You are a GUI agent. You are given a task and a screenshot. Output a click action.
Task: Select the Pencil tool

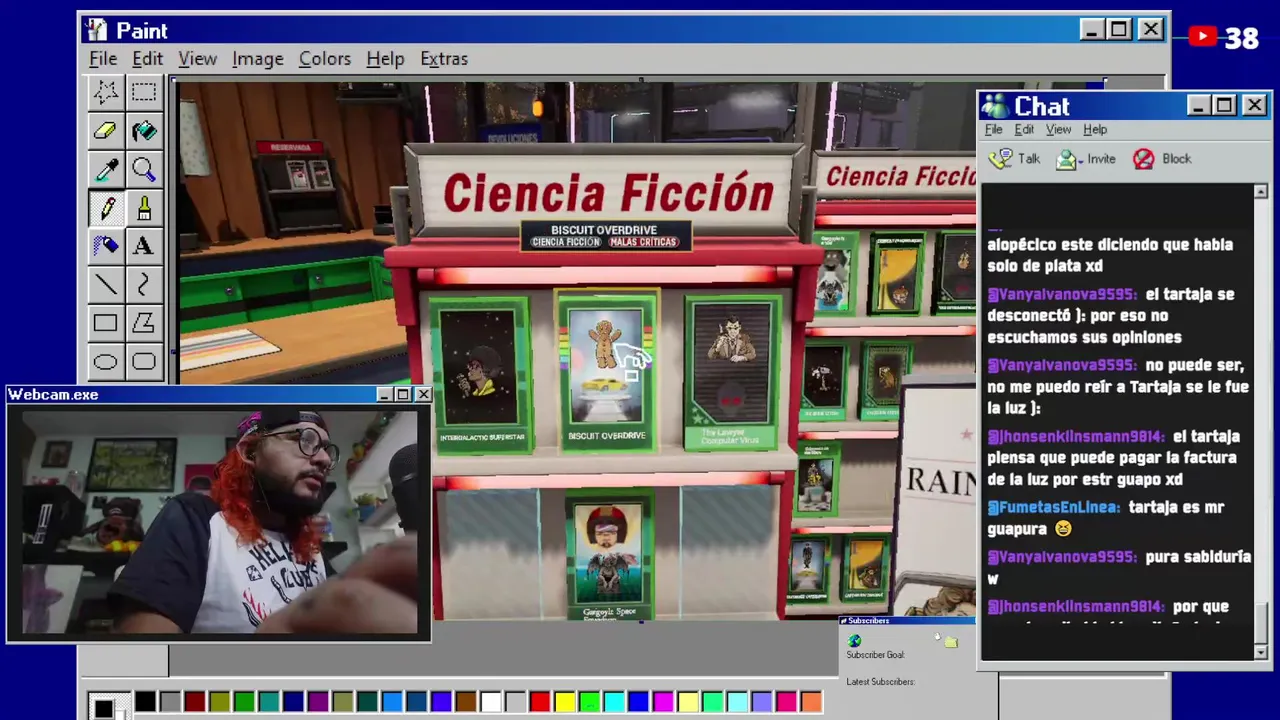pyautogui.click(x=105, y=207)
